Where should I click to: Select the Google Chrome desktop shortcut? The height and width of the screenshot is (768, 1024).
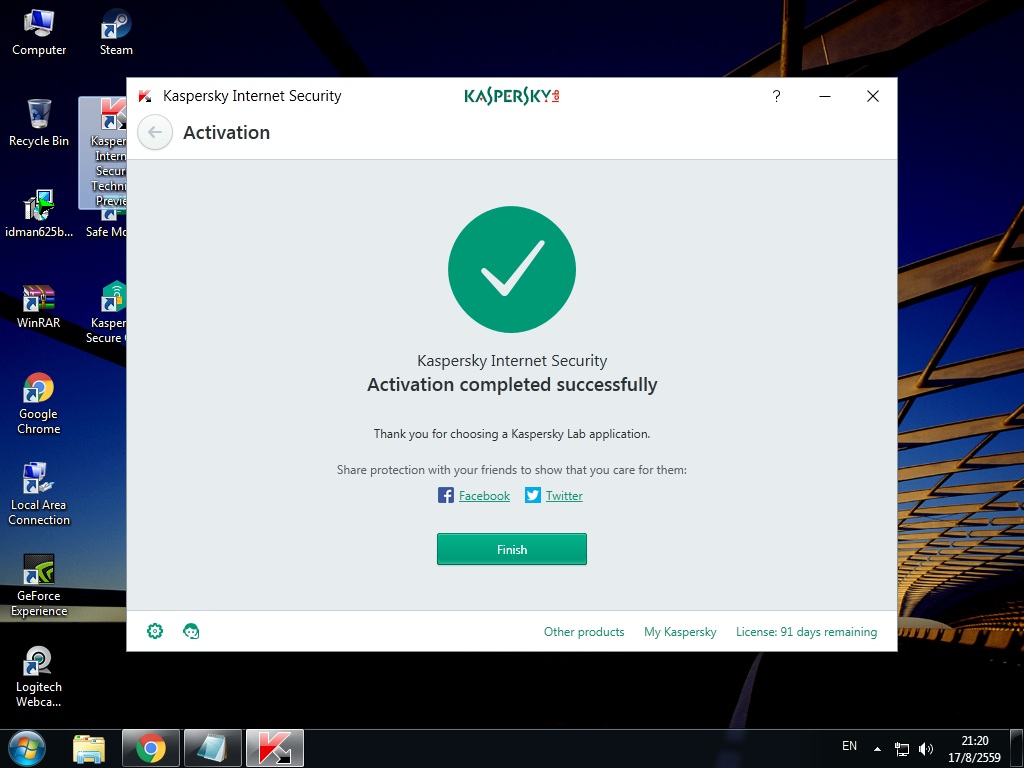39,404
